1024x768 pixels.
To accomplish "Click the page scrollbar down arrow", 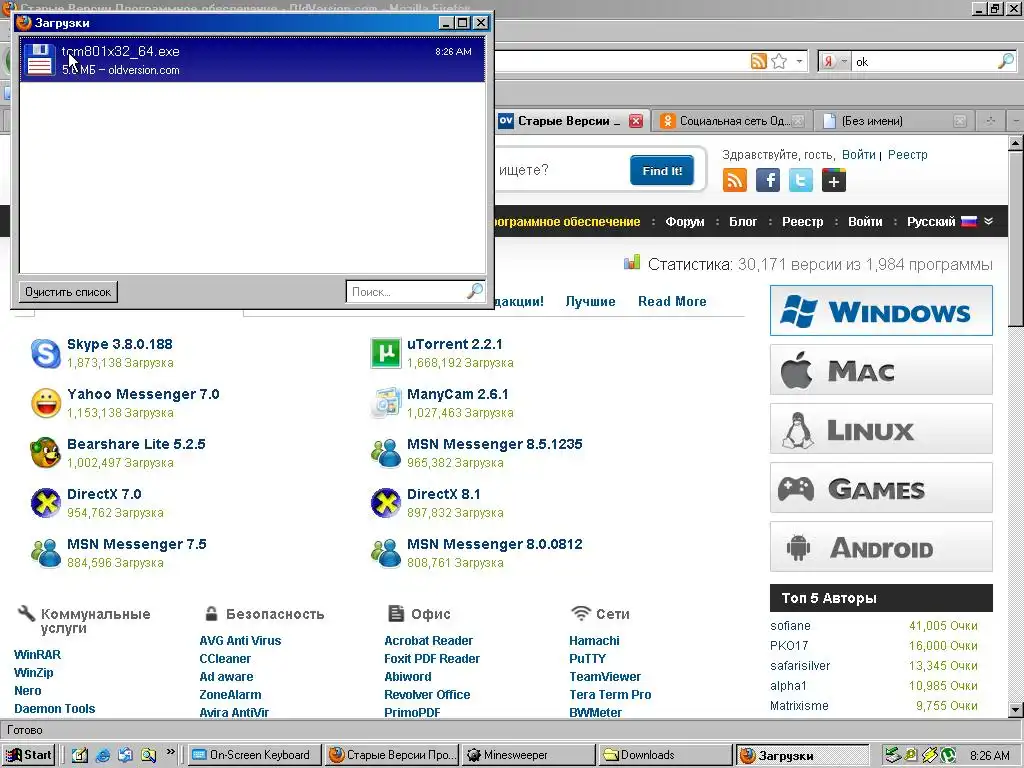I will 1016,710.
